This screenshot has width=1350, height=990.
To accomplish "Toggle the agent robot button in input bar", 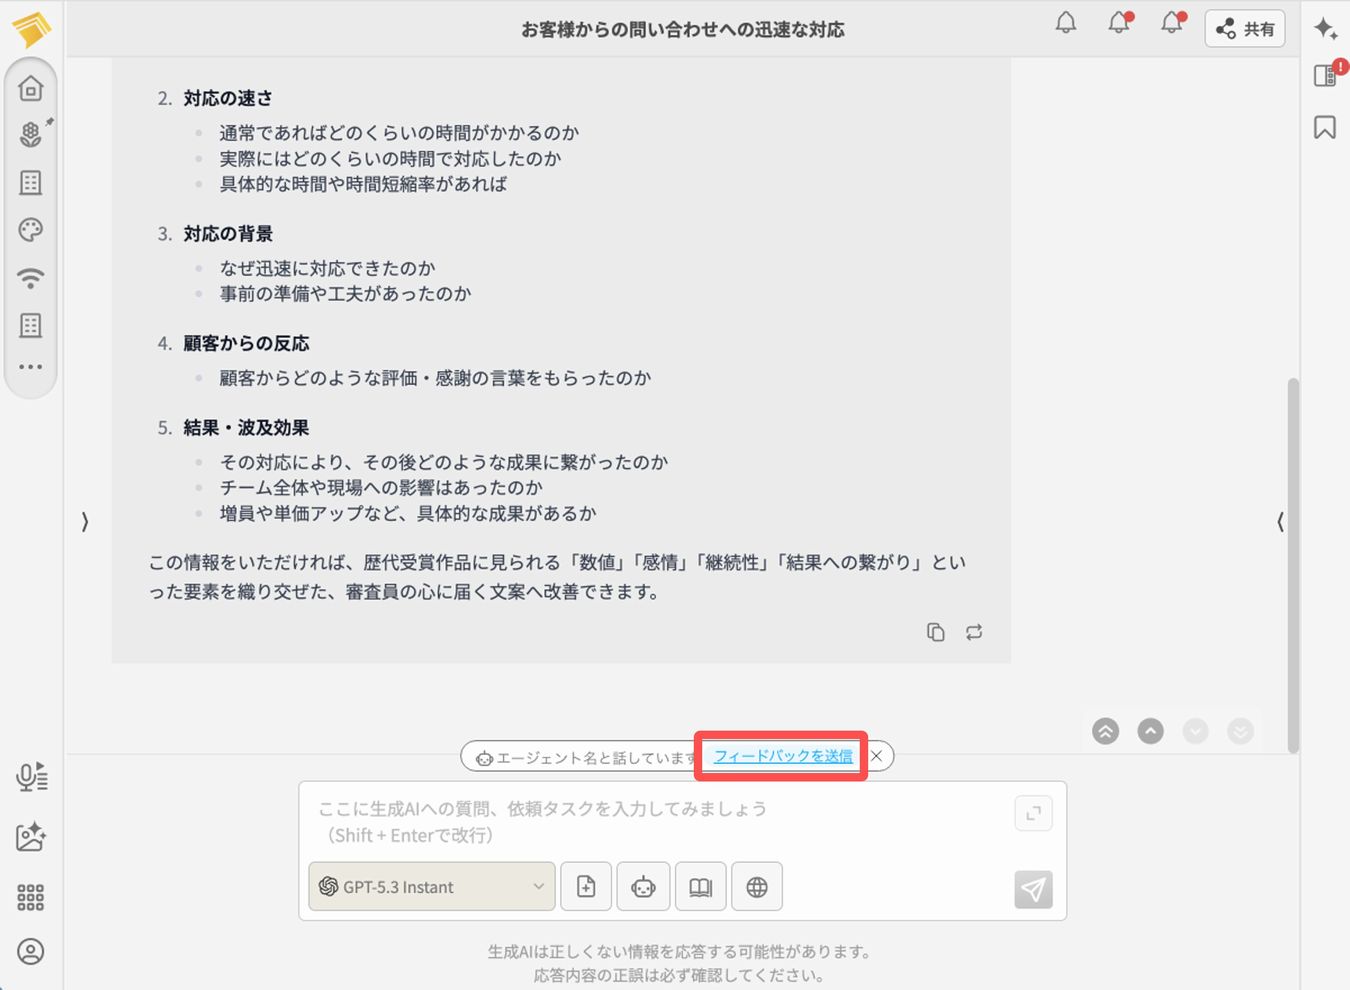I will pos(643,887).
